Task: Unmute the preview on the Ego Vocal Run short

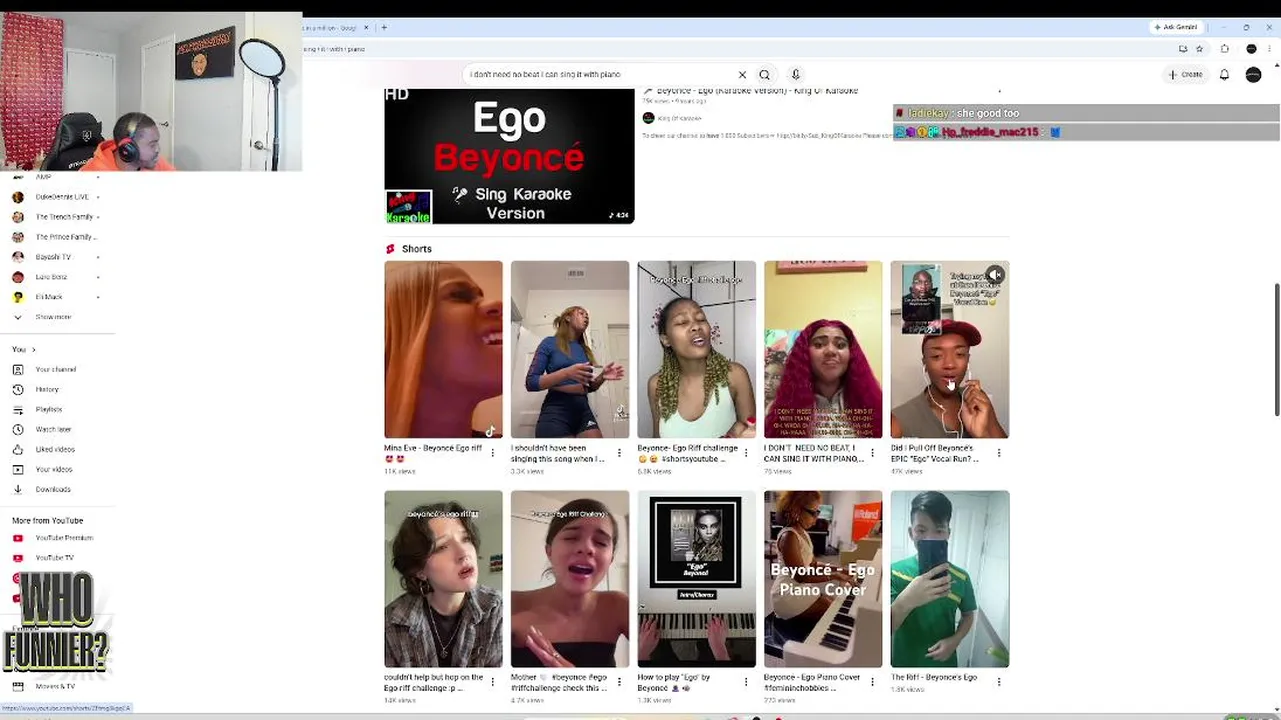Action: (995, 274)
